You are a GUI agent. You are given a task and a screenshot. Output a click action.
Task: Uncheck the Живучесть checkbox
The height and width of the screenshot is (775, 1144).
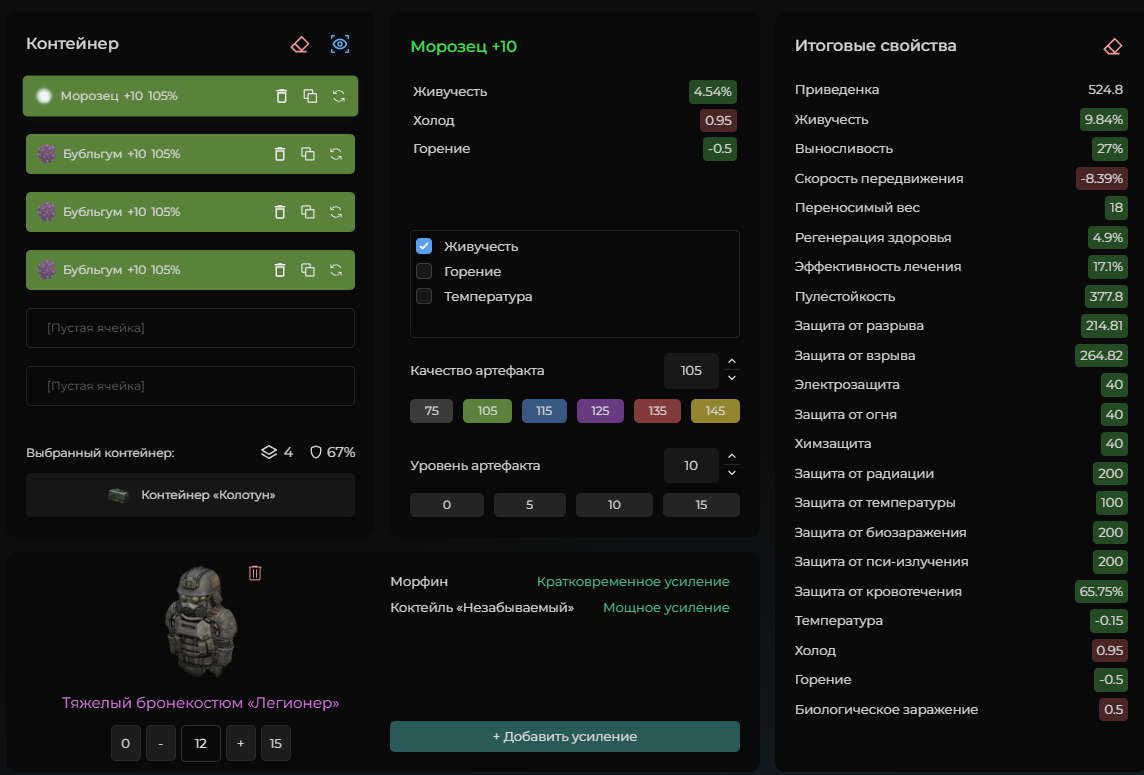pos(424,246)
